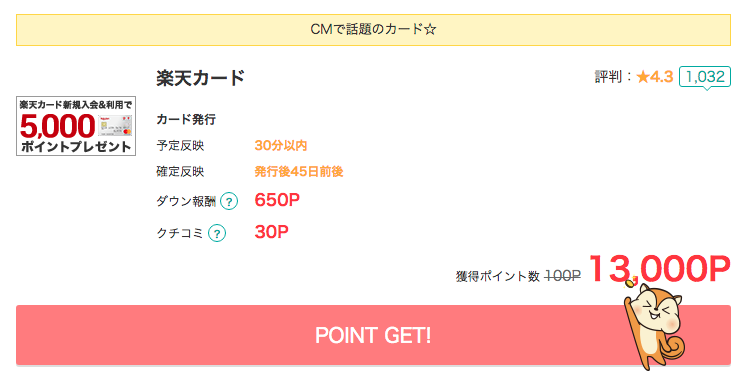748x376 pixels.
Task: Click the POINT GET! button
Action: pos(373,335)
